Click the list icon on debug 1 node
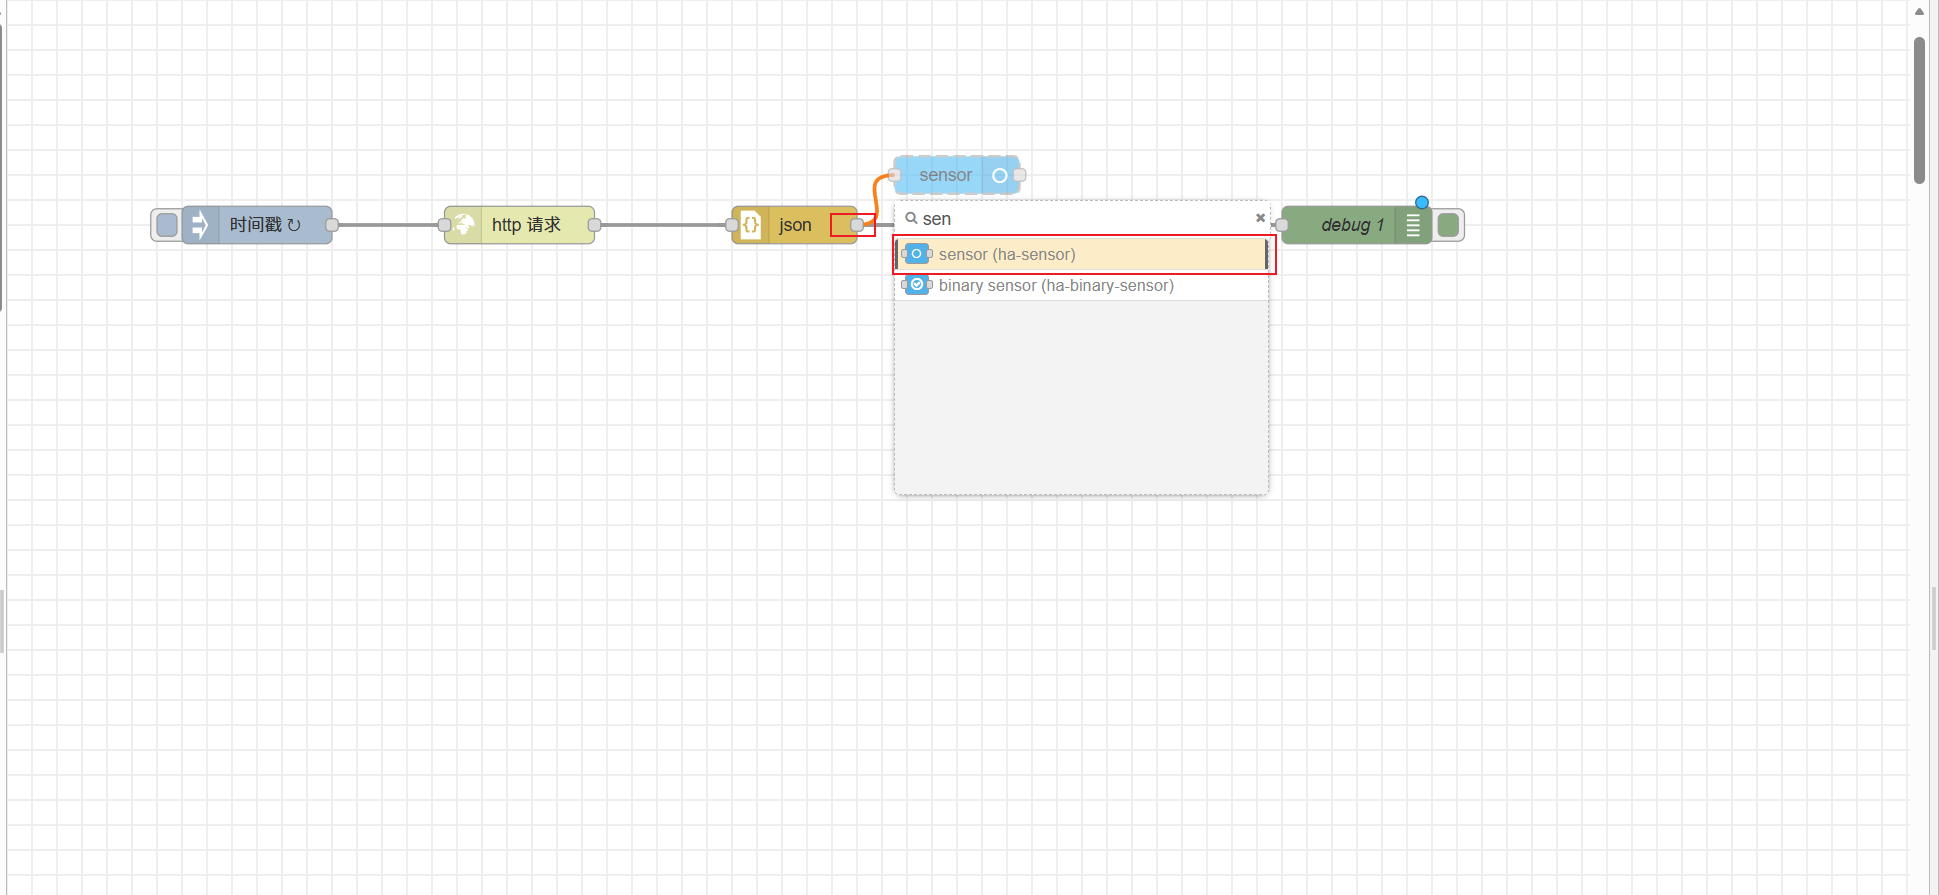This screenshot has width=1939, height=895. (1413, 225)
